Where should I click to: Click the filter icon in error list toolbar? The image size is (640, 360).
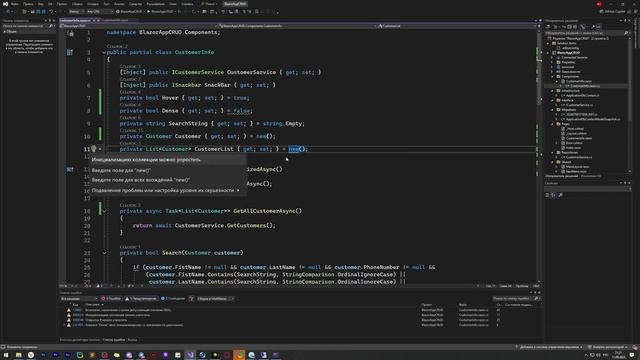tap(191, 299)
